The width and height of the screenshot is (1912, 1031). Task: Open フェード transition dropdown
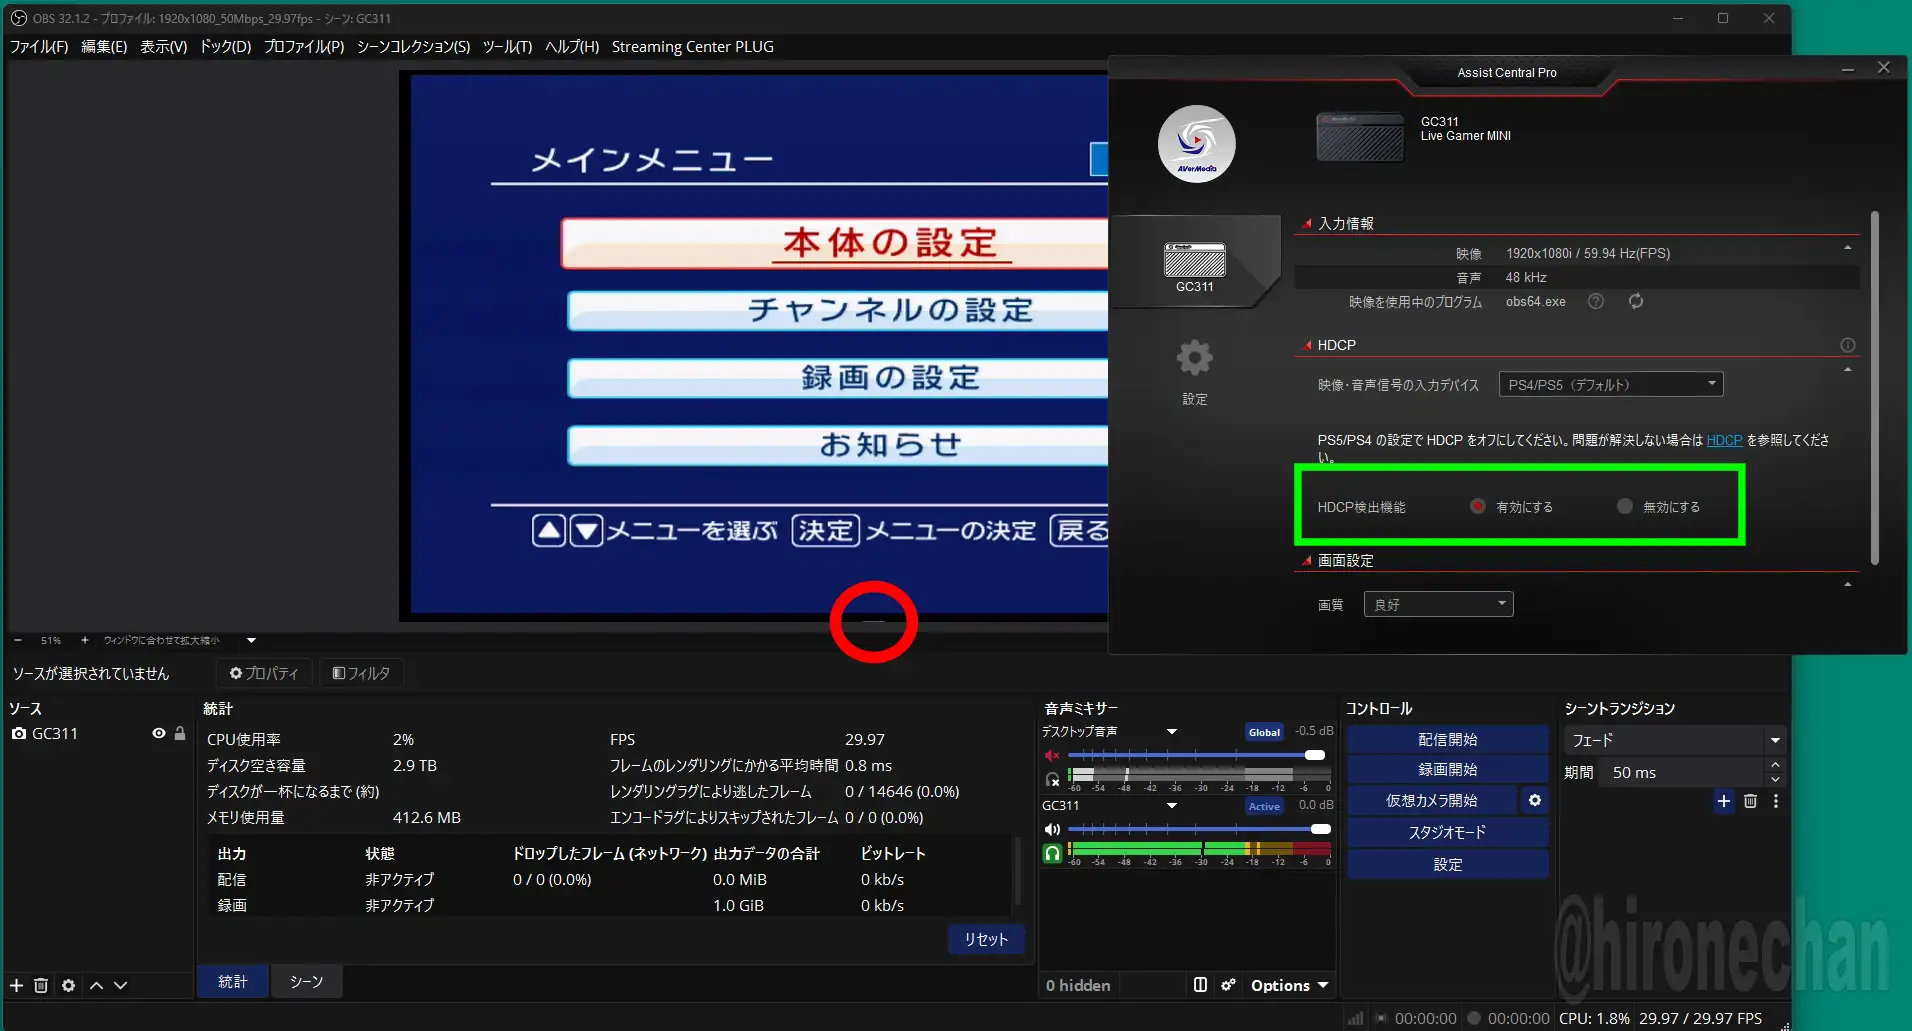point(1674,740)
